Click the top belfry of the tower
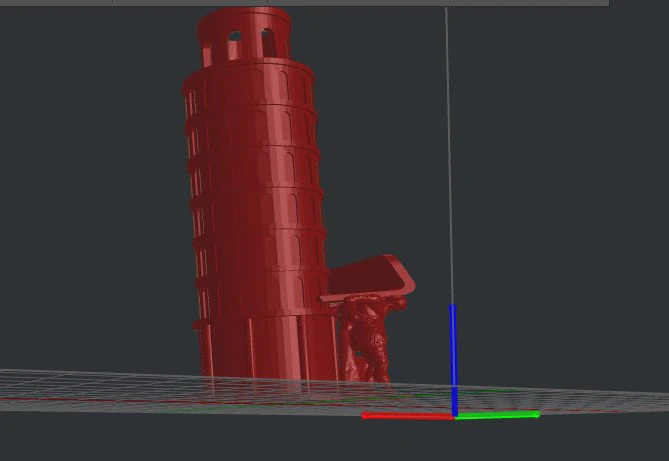 point(244,36)
